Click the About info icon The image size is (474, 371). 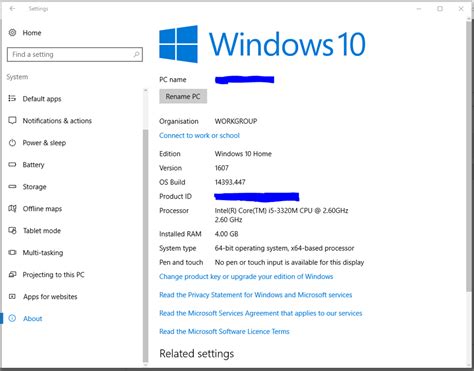pyautogui.click(x=12, y=318)
